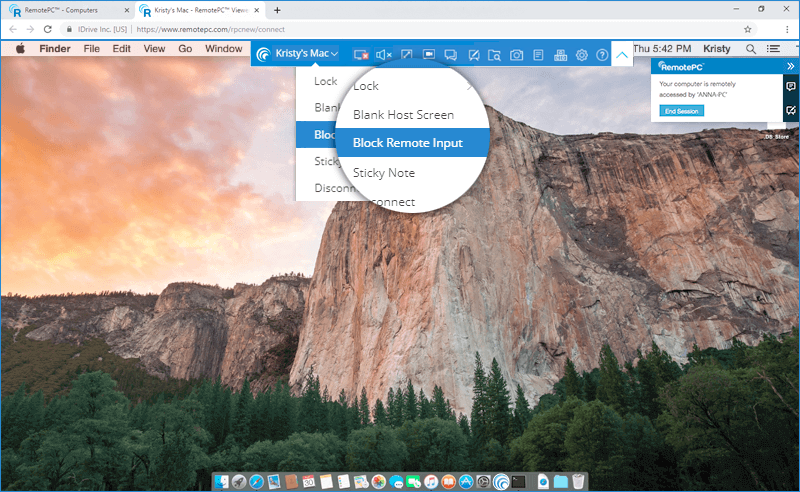This screenshot has height=492, width=800.
Task: Collapse the RemotePC session panel double-chevron
Action: 790,66
